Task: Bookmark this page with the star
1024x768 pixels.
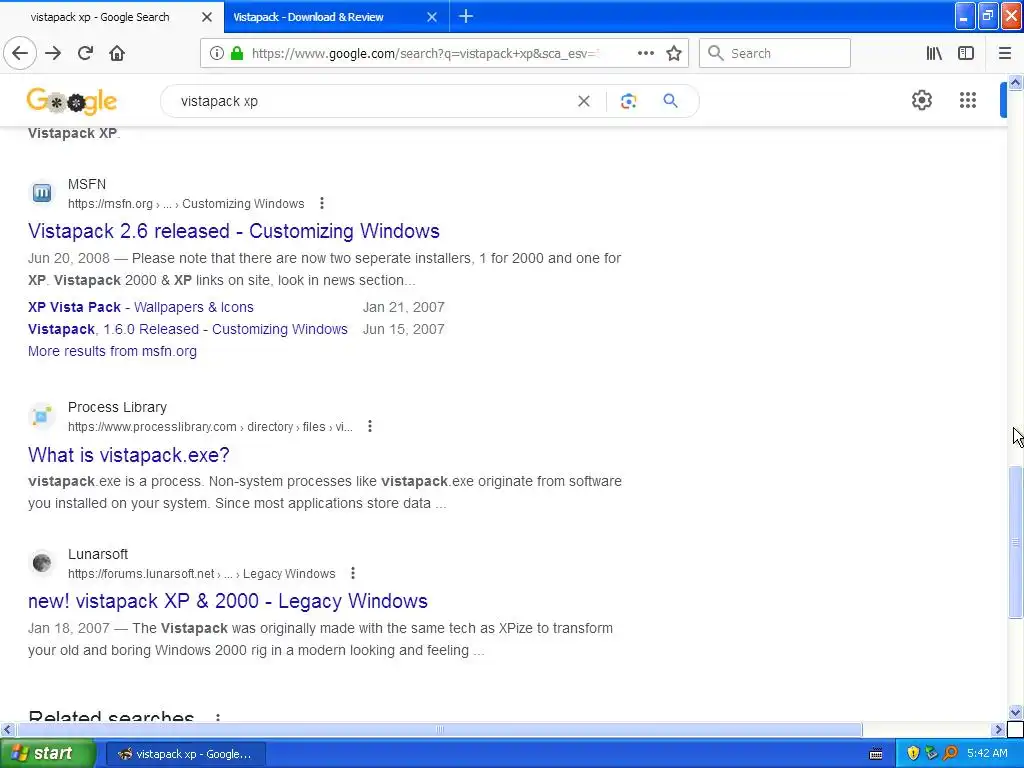Action: pyautogui.click(x=674, y=53)
